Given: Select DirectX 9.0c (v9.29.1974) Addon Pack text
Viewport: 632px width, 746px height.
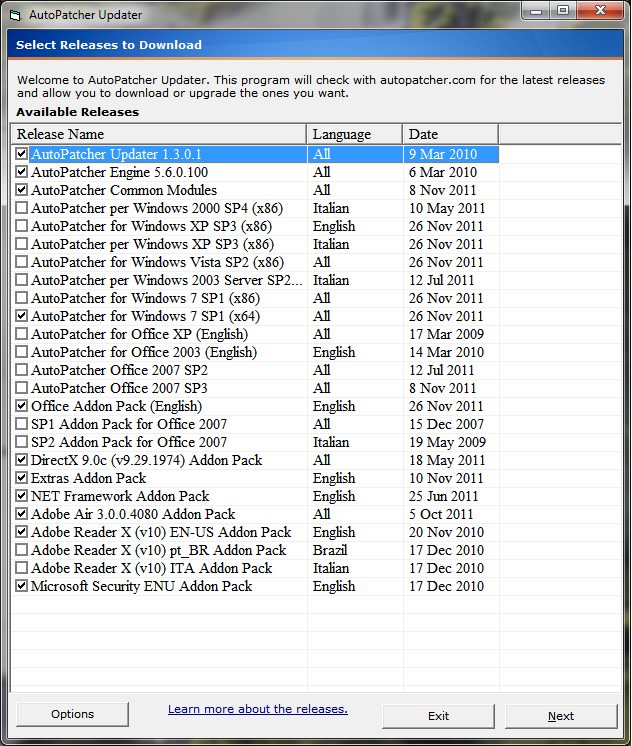Looking at the screenshot, I should (147, 460).
